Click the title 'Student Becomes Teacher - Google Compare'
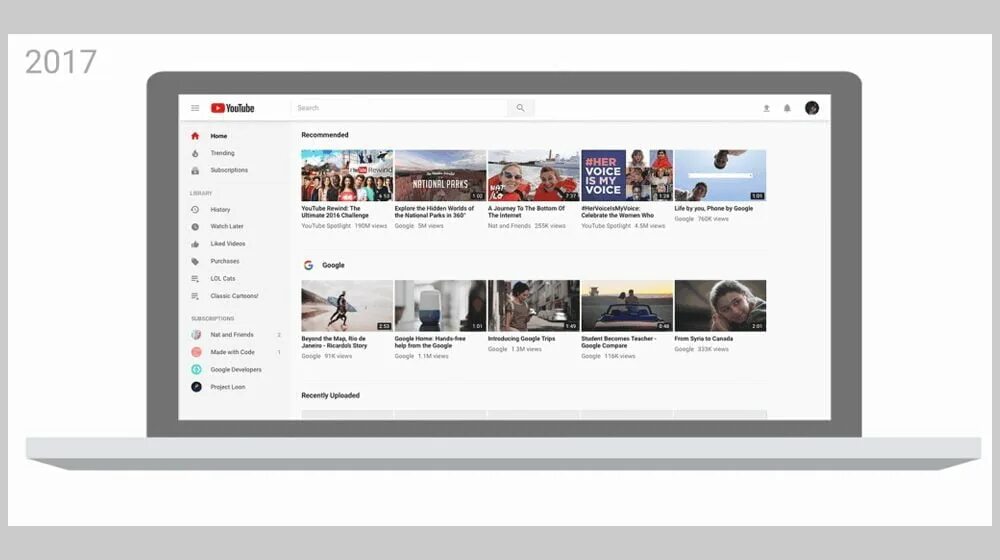Image resolution: width=1000 pixels, height=560 pixels. [x=619, y=342]
